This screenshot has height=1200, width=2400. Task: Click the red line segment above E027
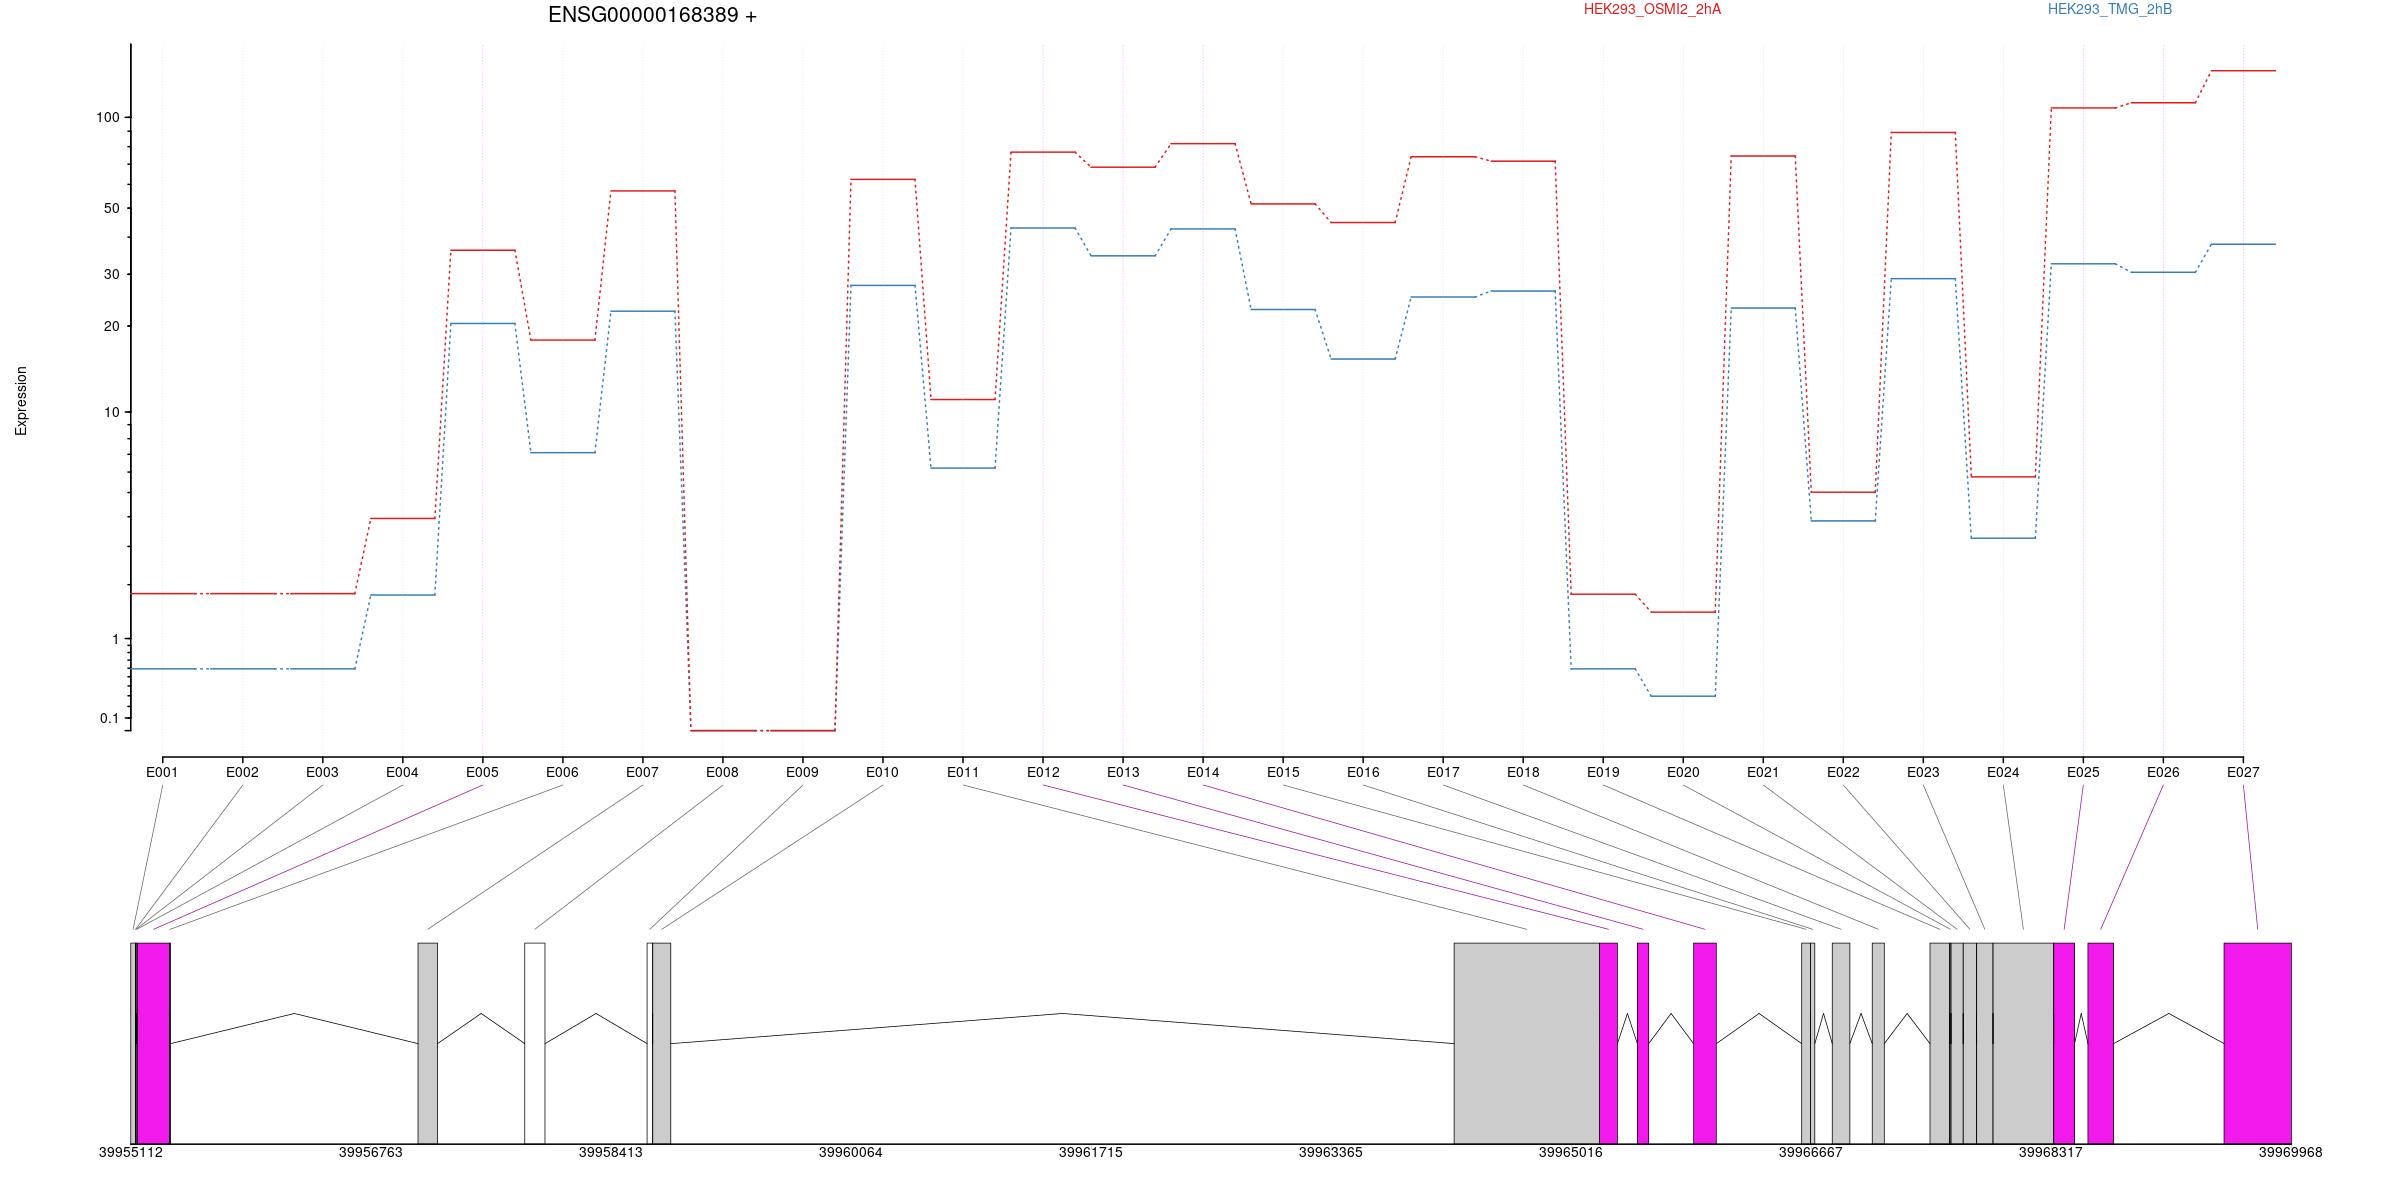click(x=2243, y=71)
